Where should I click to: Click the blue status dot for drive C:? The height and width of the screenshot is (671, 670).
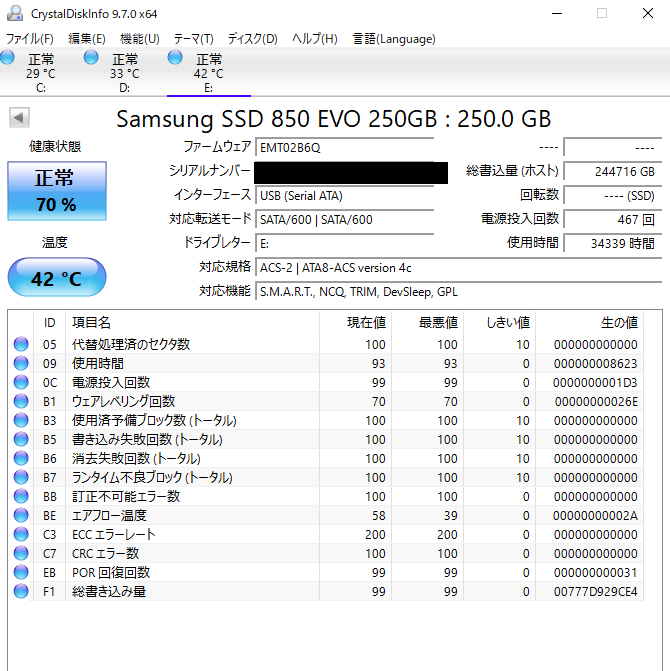click(7, 57)
